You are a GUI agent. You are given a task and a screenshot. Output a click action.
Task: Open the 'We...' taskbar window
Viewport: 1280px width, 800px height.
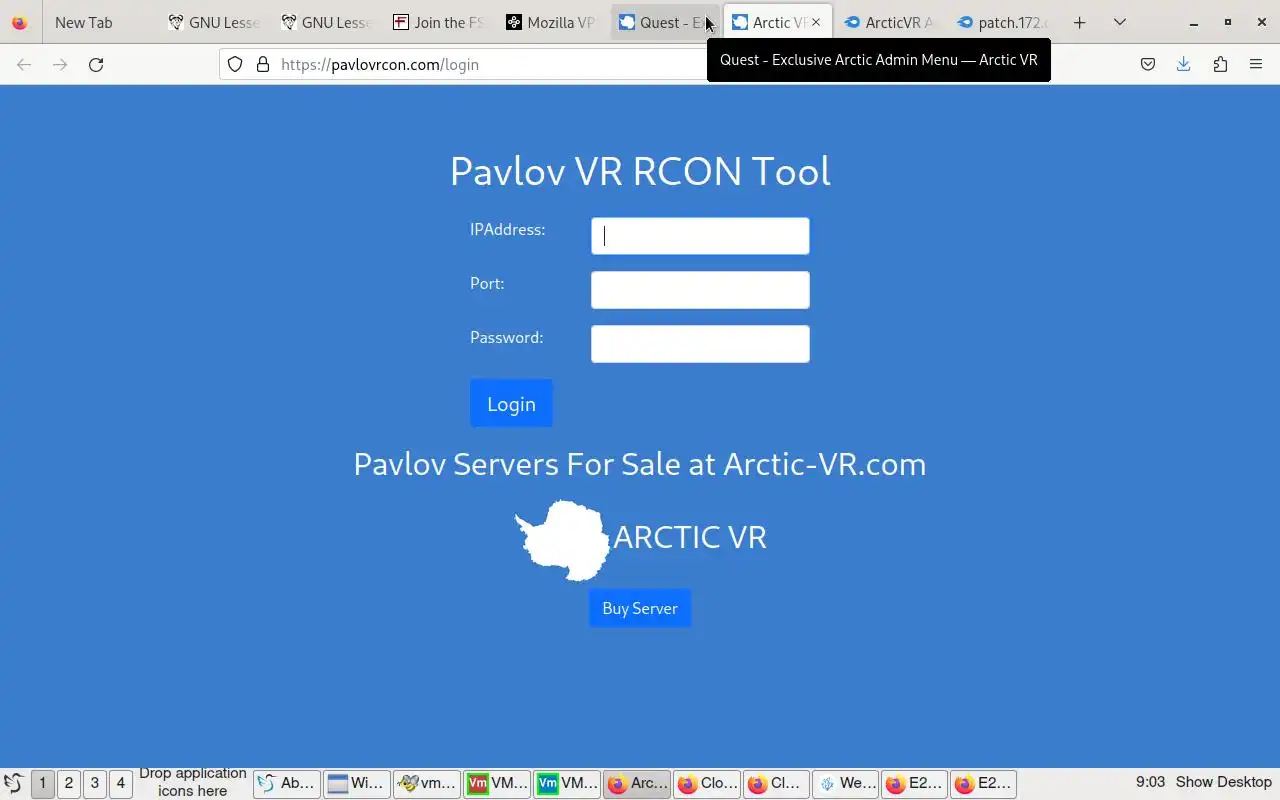(846, 783)
